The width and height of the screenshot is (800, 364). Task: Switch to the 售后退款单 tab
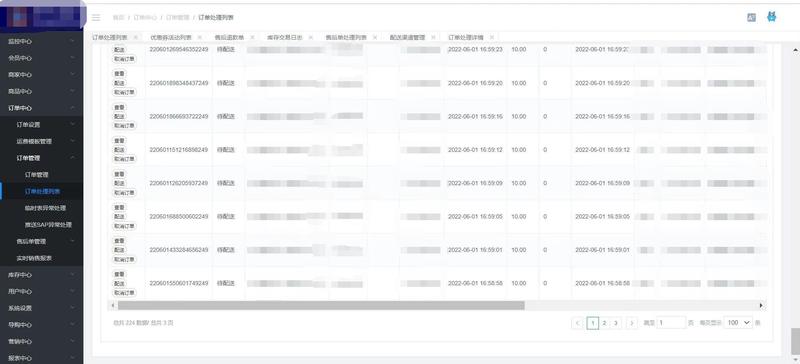coord(229,37)
